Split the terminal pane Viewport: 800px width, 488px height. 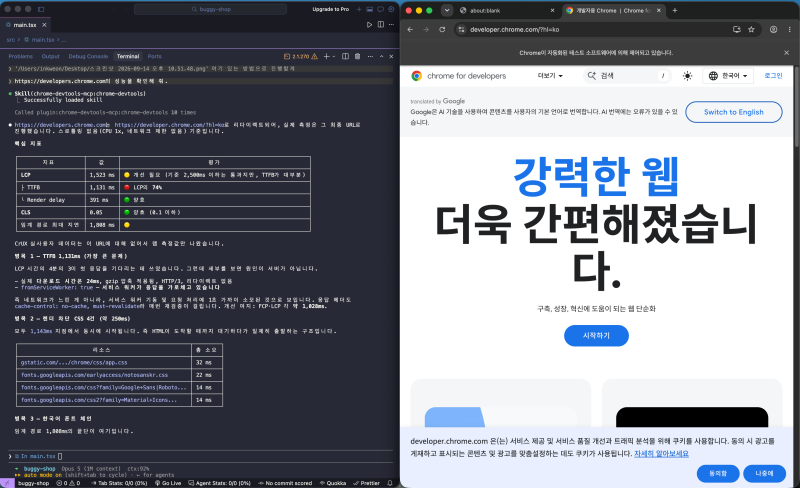345,57
